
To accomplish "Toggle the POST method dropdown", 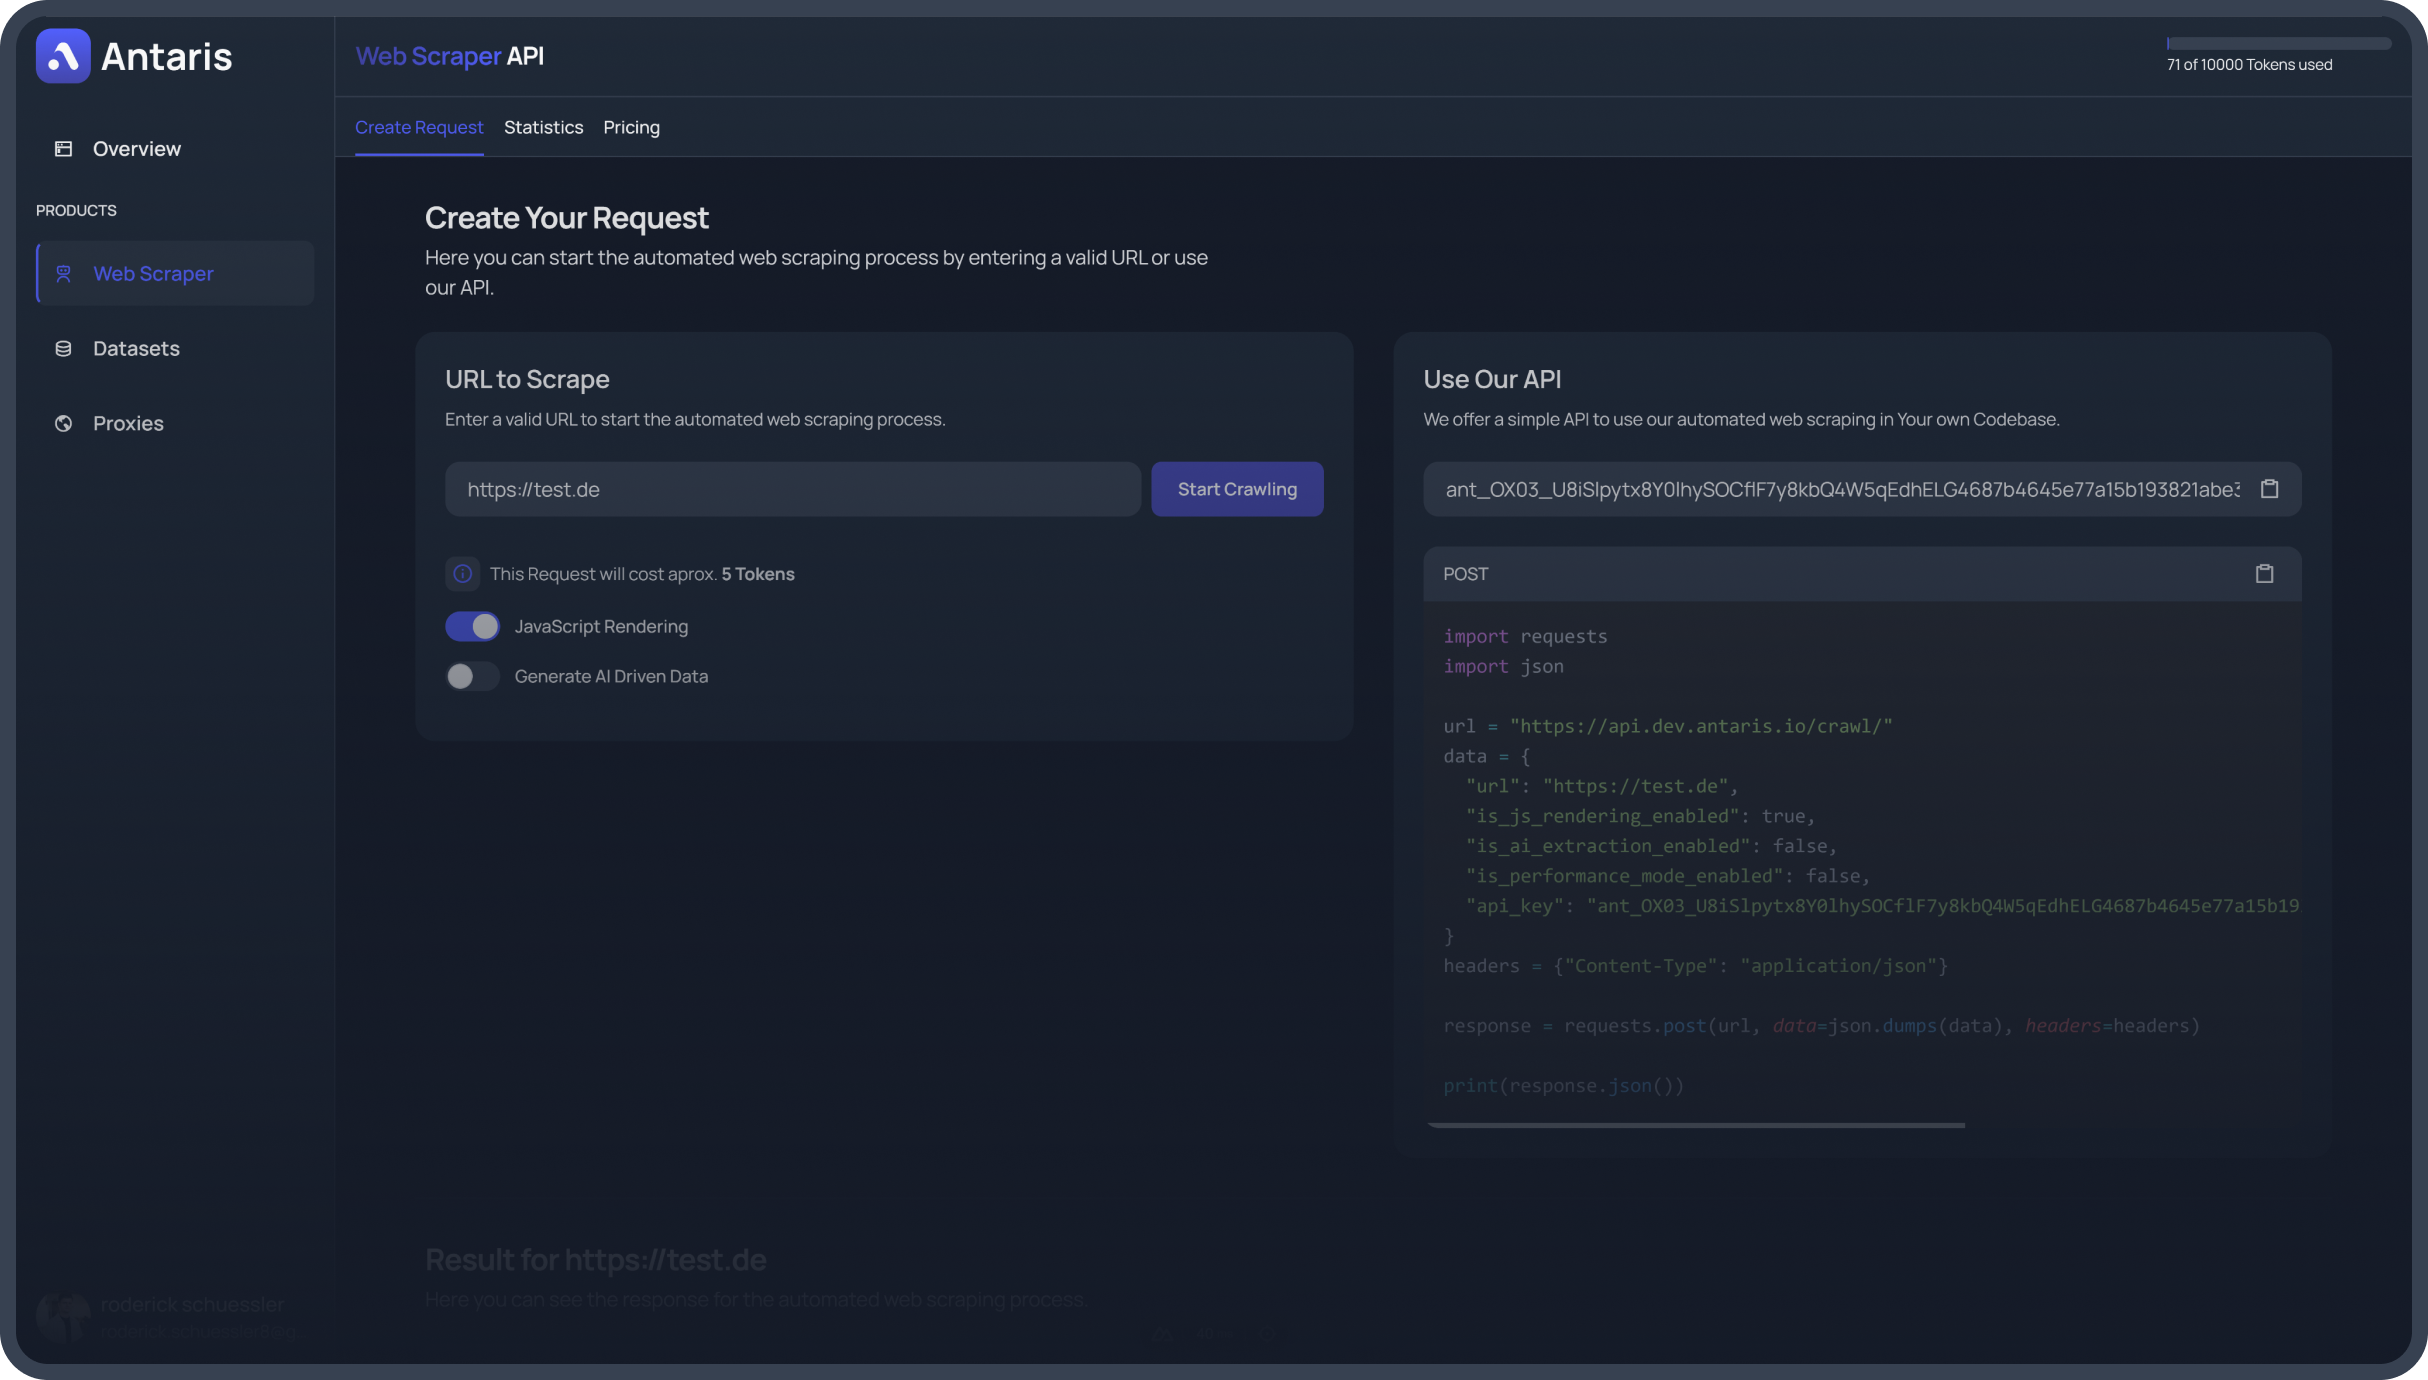I will 1466,573.
